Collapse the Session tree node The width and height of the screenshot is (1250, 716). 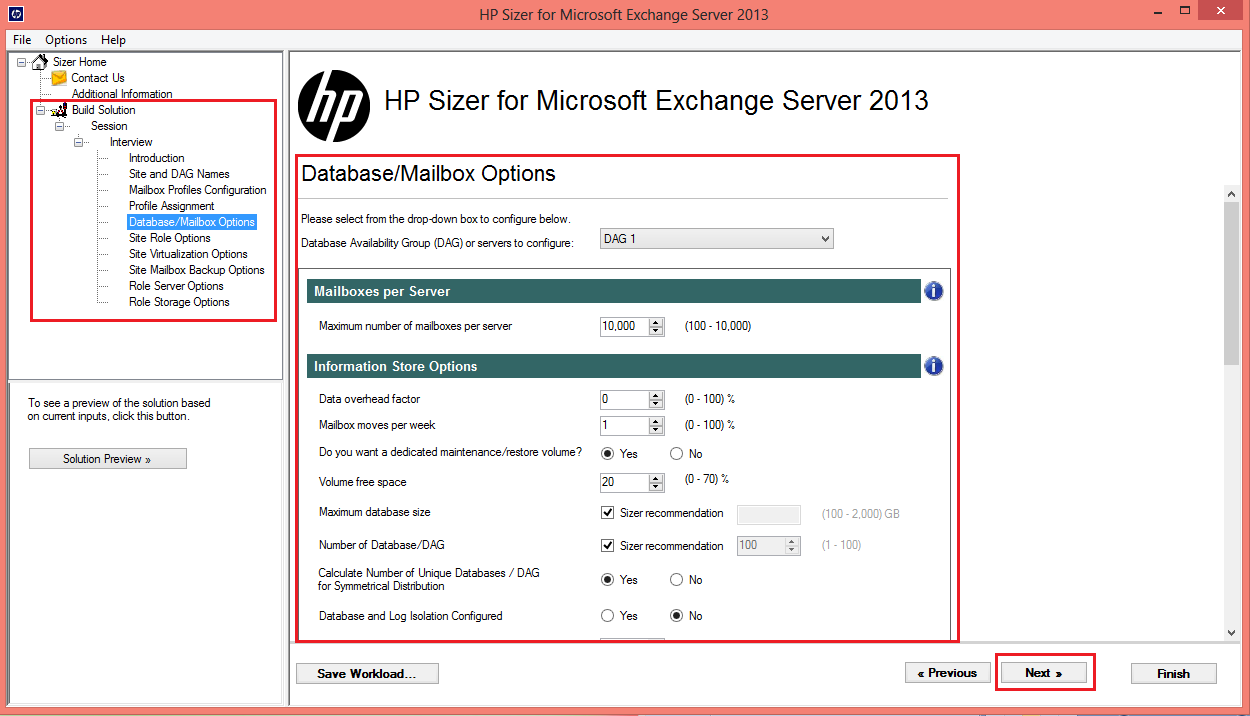[x=60, y=126]
